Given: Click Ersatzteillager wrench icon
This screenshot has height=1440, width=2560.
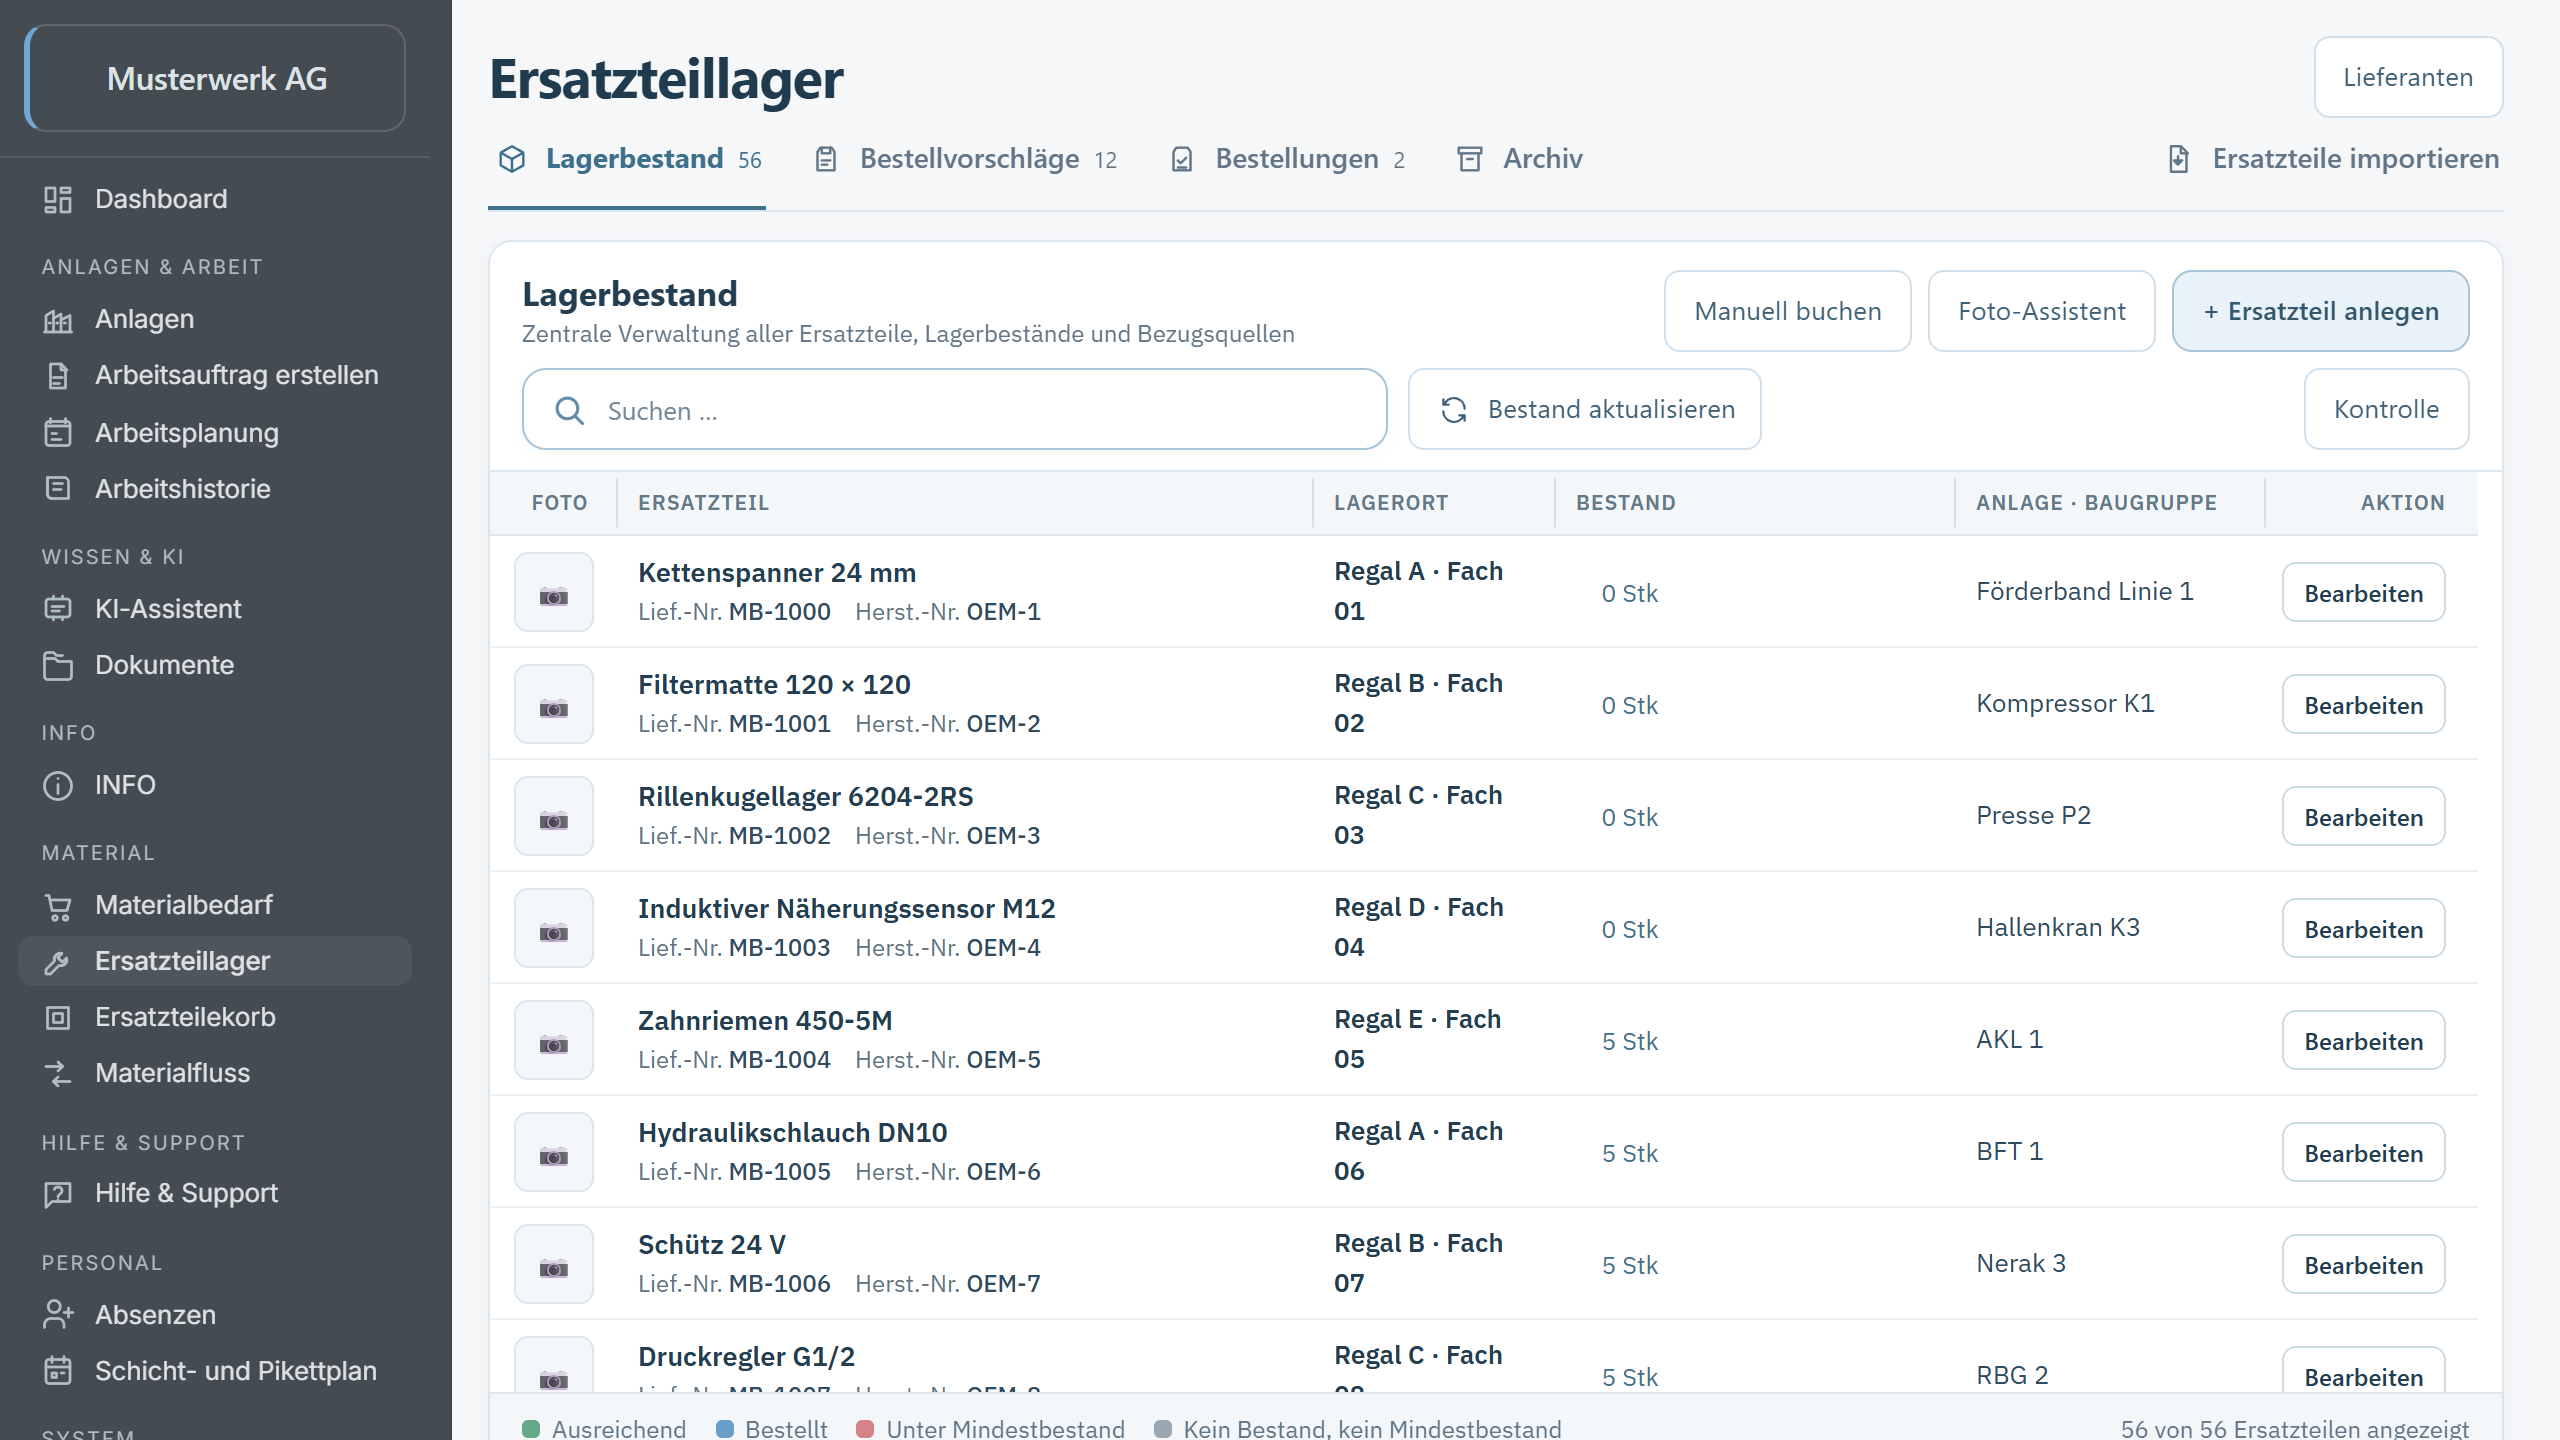Looking at the screenshot, I should pos(58,962).
